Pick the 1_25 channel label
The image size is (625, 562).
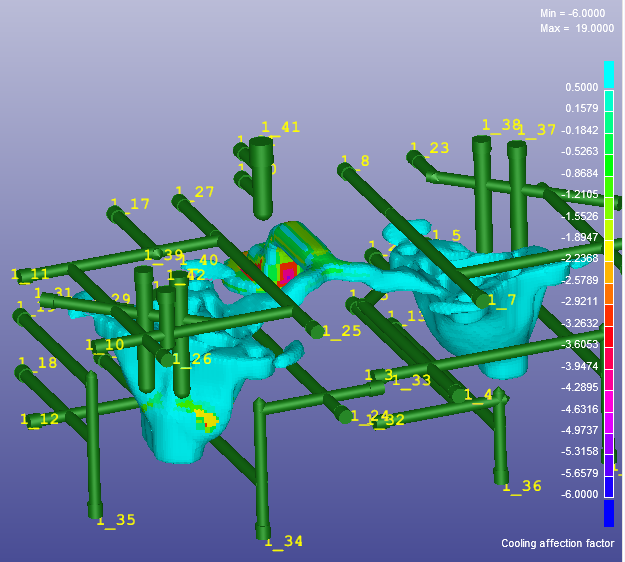341,331
